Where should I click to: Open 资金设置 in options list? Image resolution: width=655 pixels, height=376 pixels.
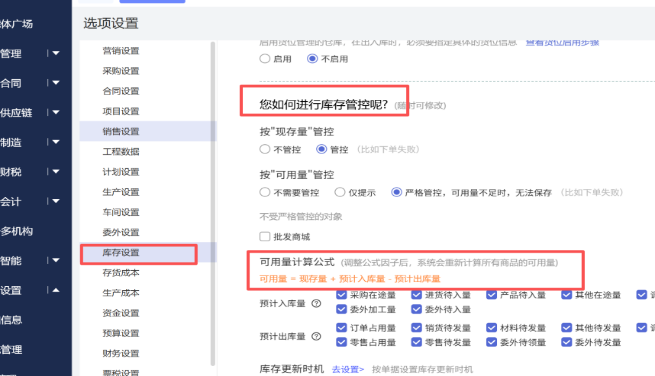pos(121,313)
